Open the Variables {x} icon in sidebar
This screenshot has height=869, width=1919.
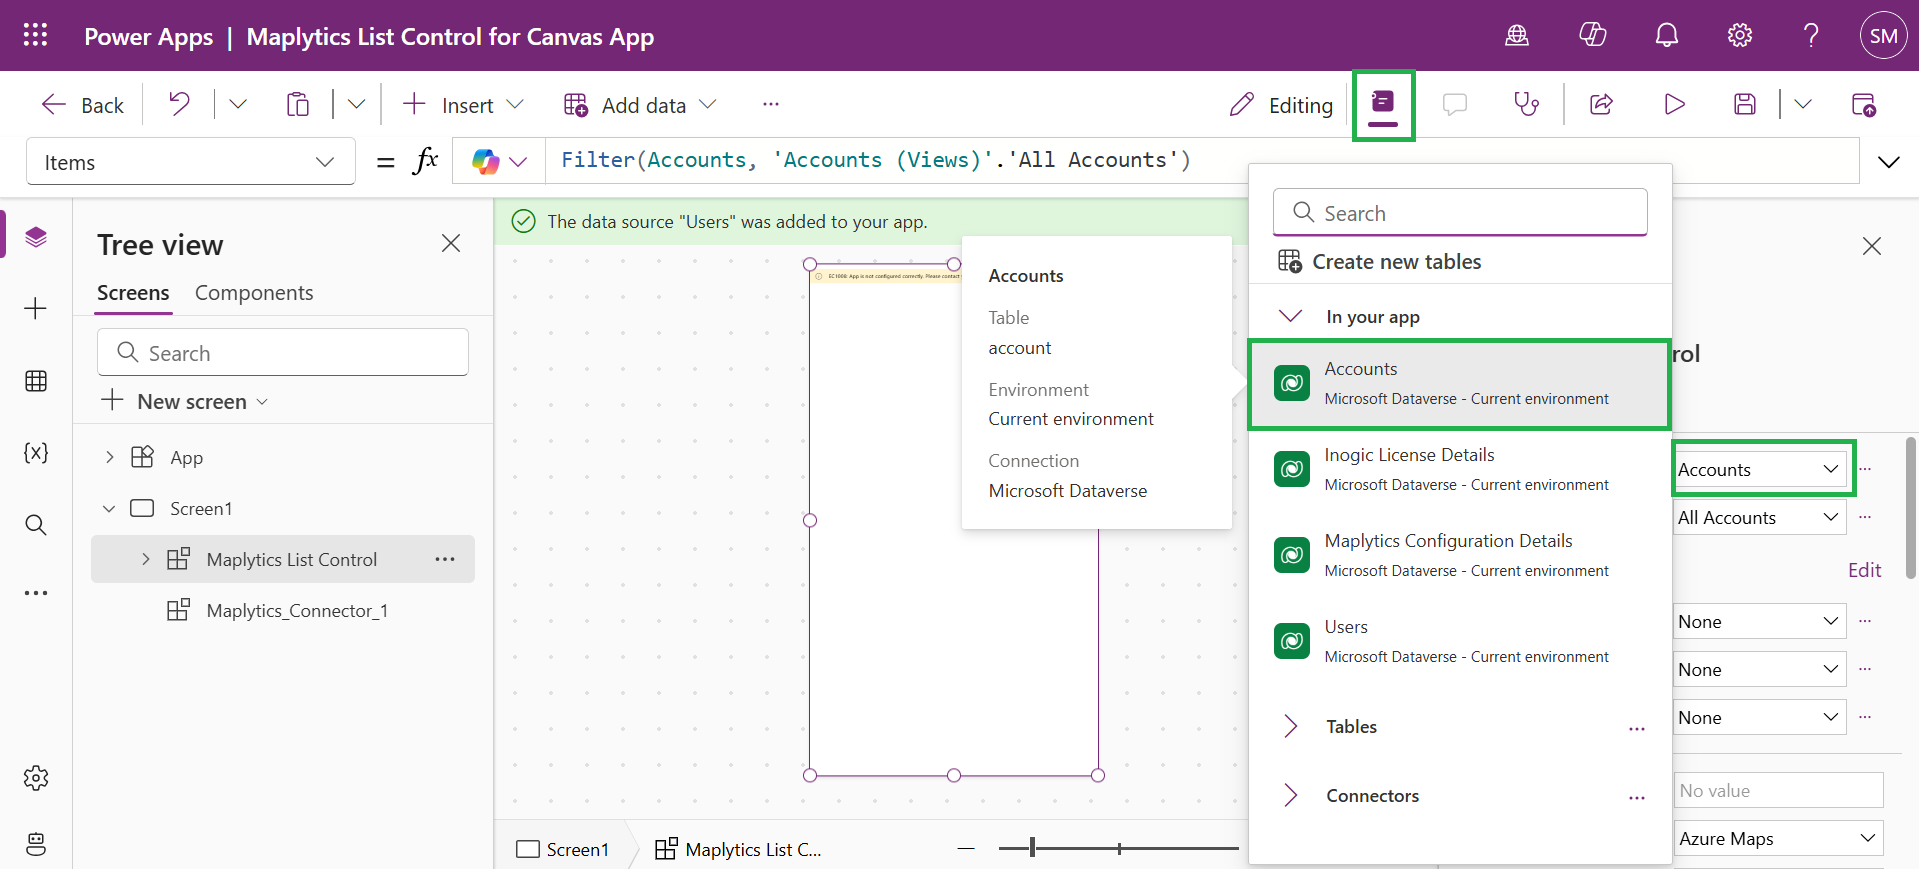coord(36,452)
